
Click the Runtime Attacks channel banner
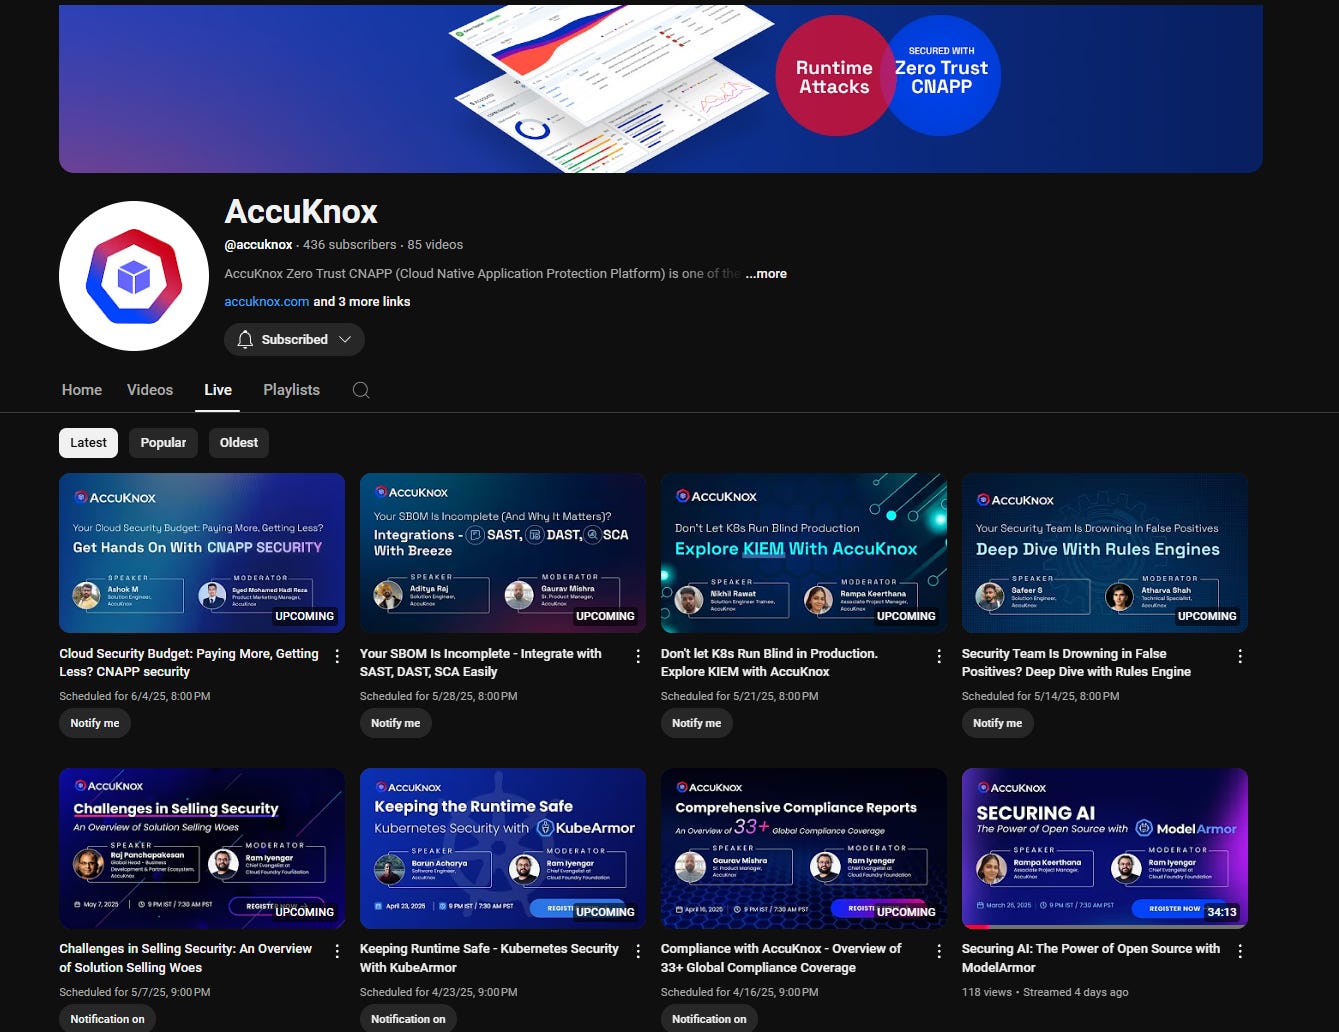pyautogui.click(x=661, y=88)
